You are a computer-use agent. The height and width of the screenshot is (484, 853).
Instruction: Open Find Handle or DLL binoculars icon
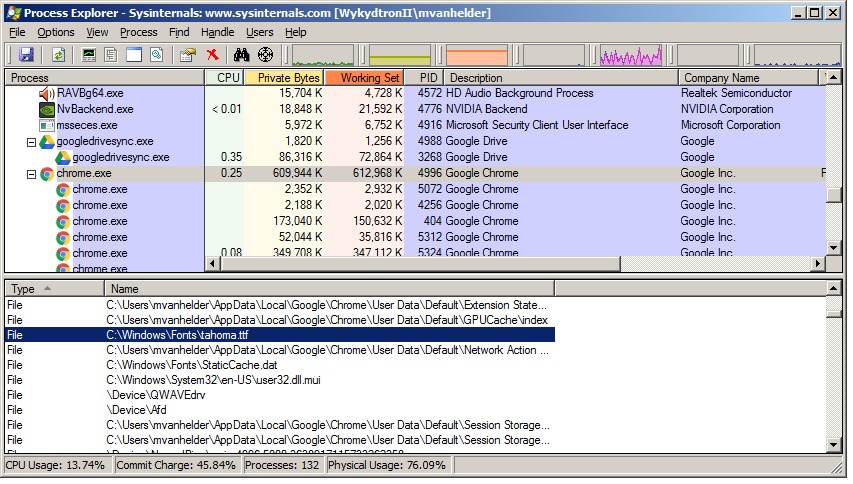(241, 55)
